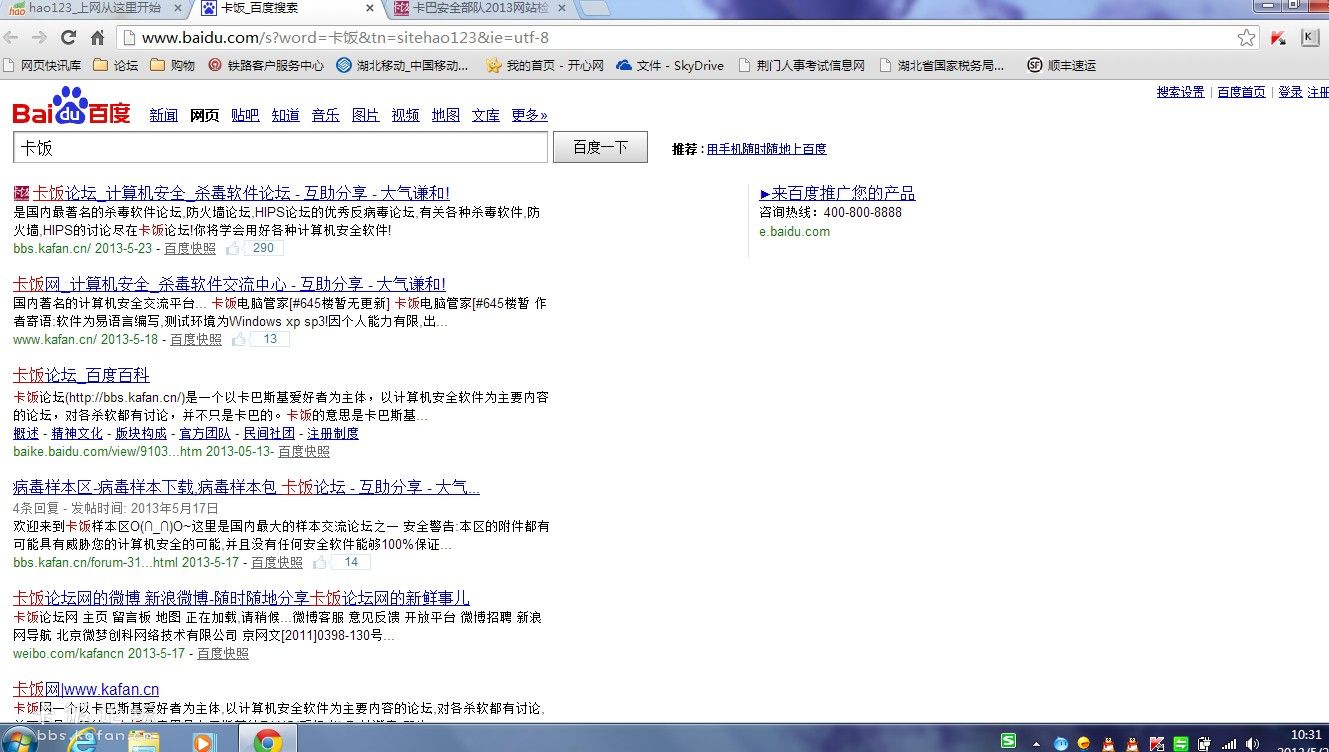Screen dimensions: 1329x752
Task: Go to the browser Home page icon
Action: (97, 38)
